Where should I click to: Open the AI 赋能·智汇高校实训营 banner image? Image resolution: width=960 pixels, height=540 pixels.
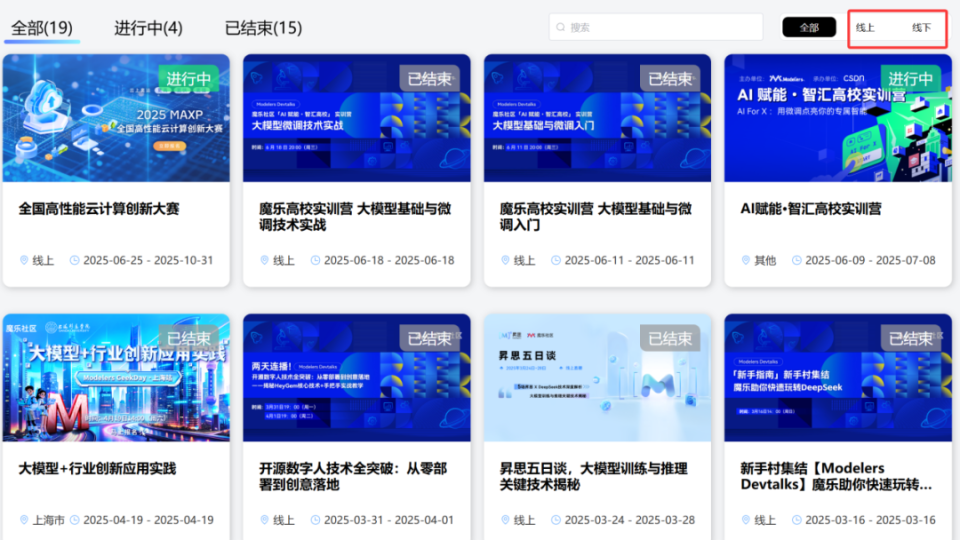pos(838,118)
